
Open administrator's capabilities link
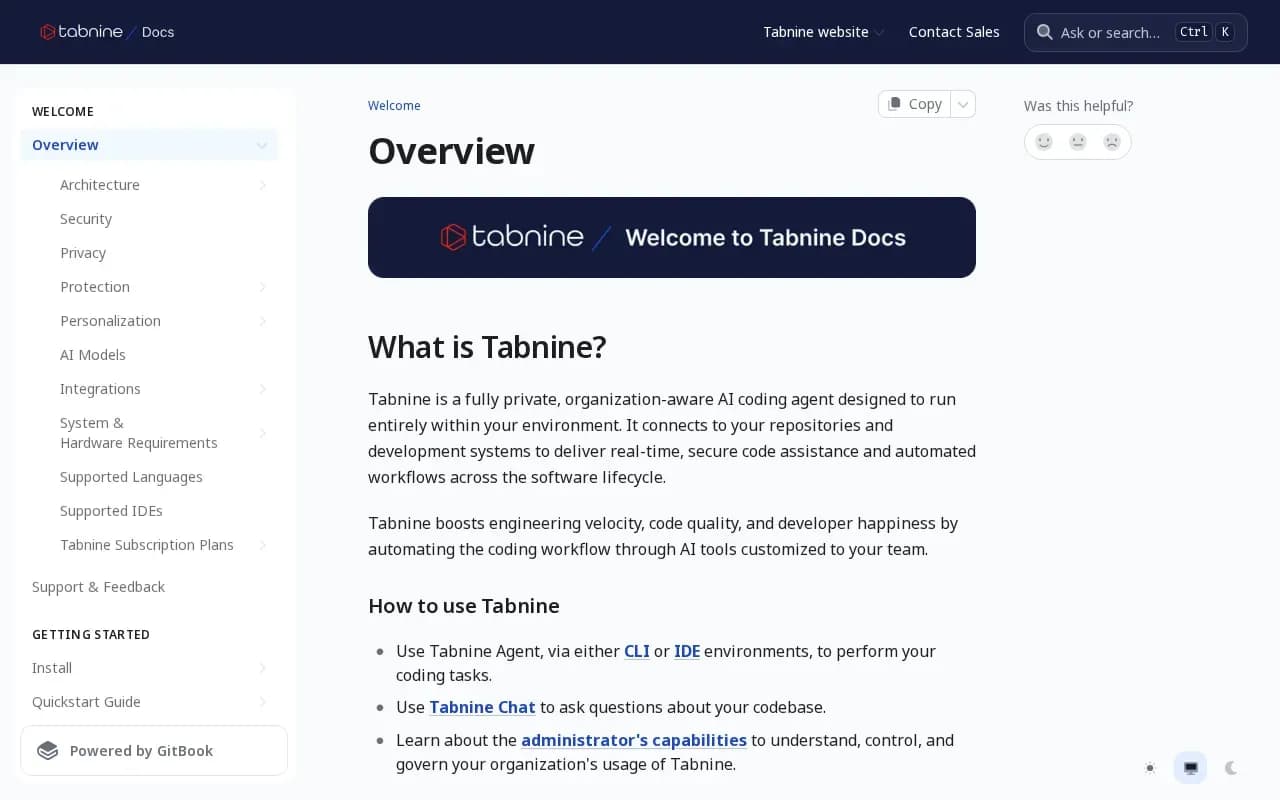pyautogui.click(x=634, y=740)
